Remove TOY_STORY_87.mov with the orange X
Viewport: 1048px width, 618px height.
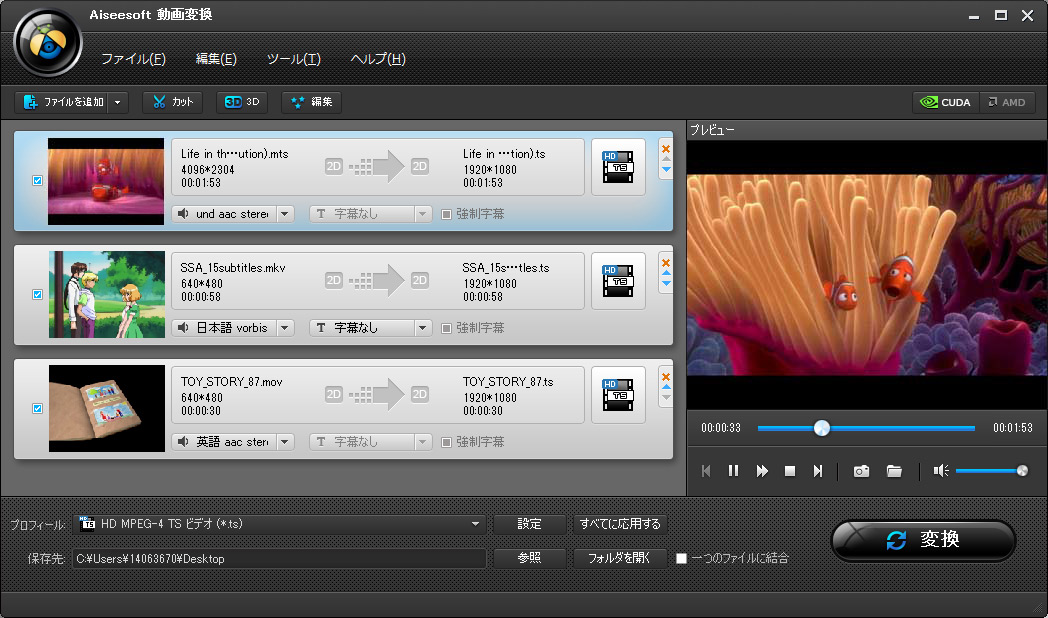(666, 377)
